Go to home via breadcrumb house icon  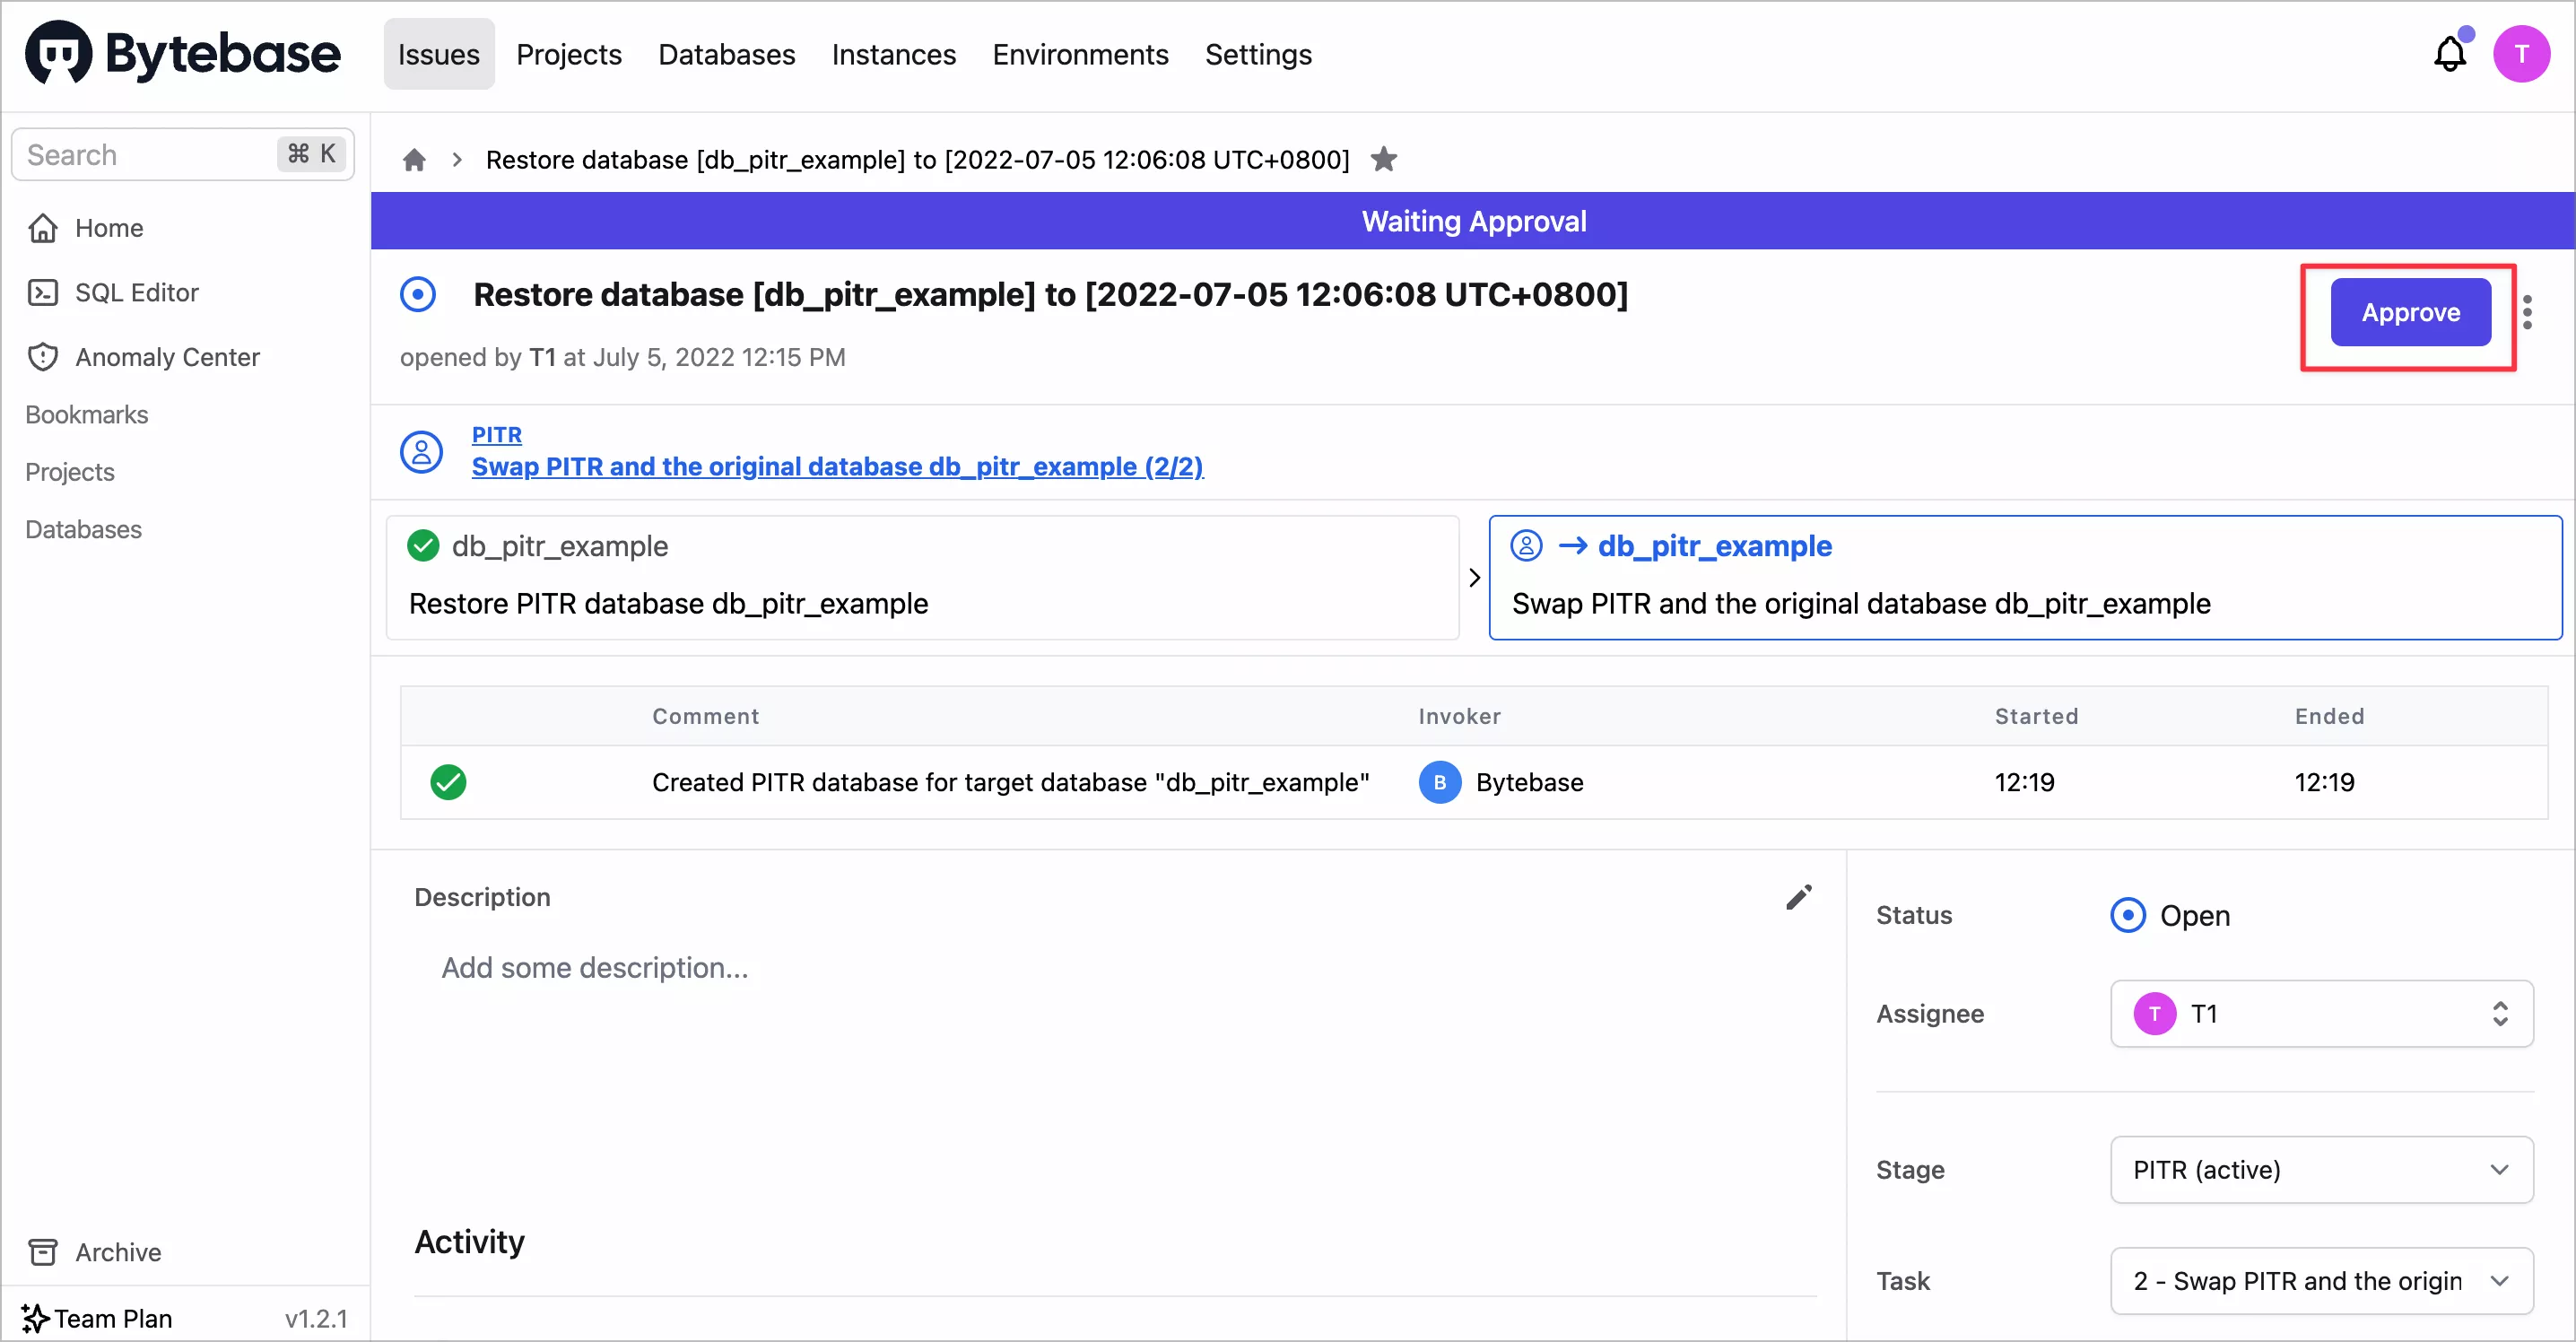[414, 160]
